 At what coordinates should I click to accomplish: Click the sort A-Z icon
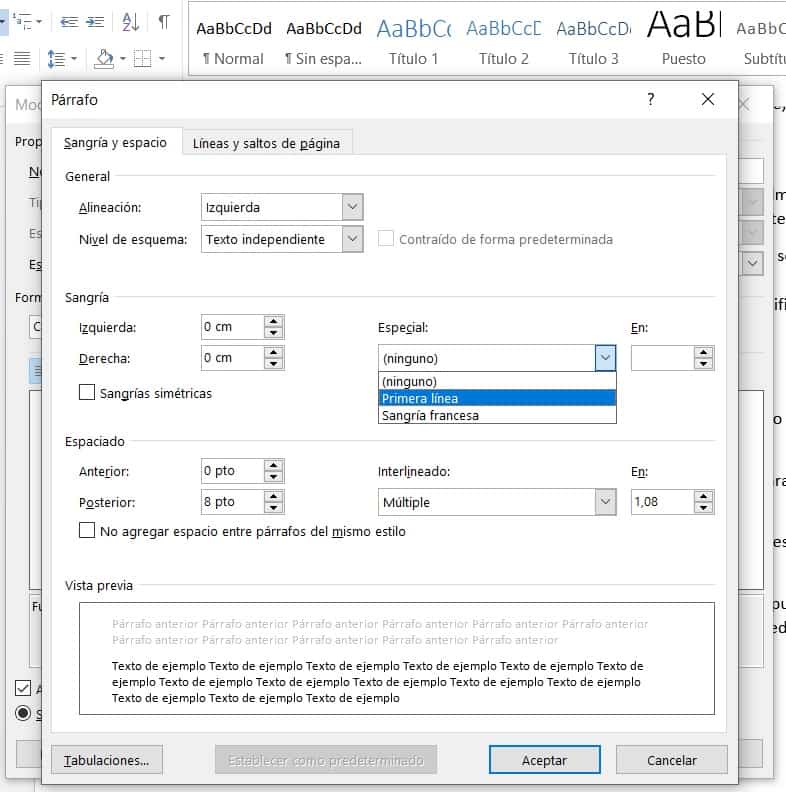pyautogui.click(x=131, y=21)
